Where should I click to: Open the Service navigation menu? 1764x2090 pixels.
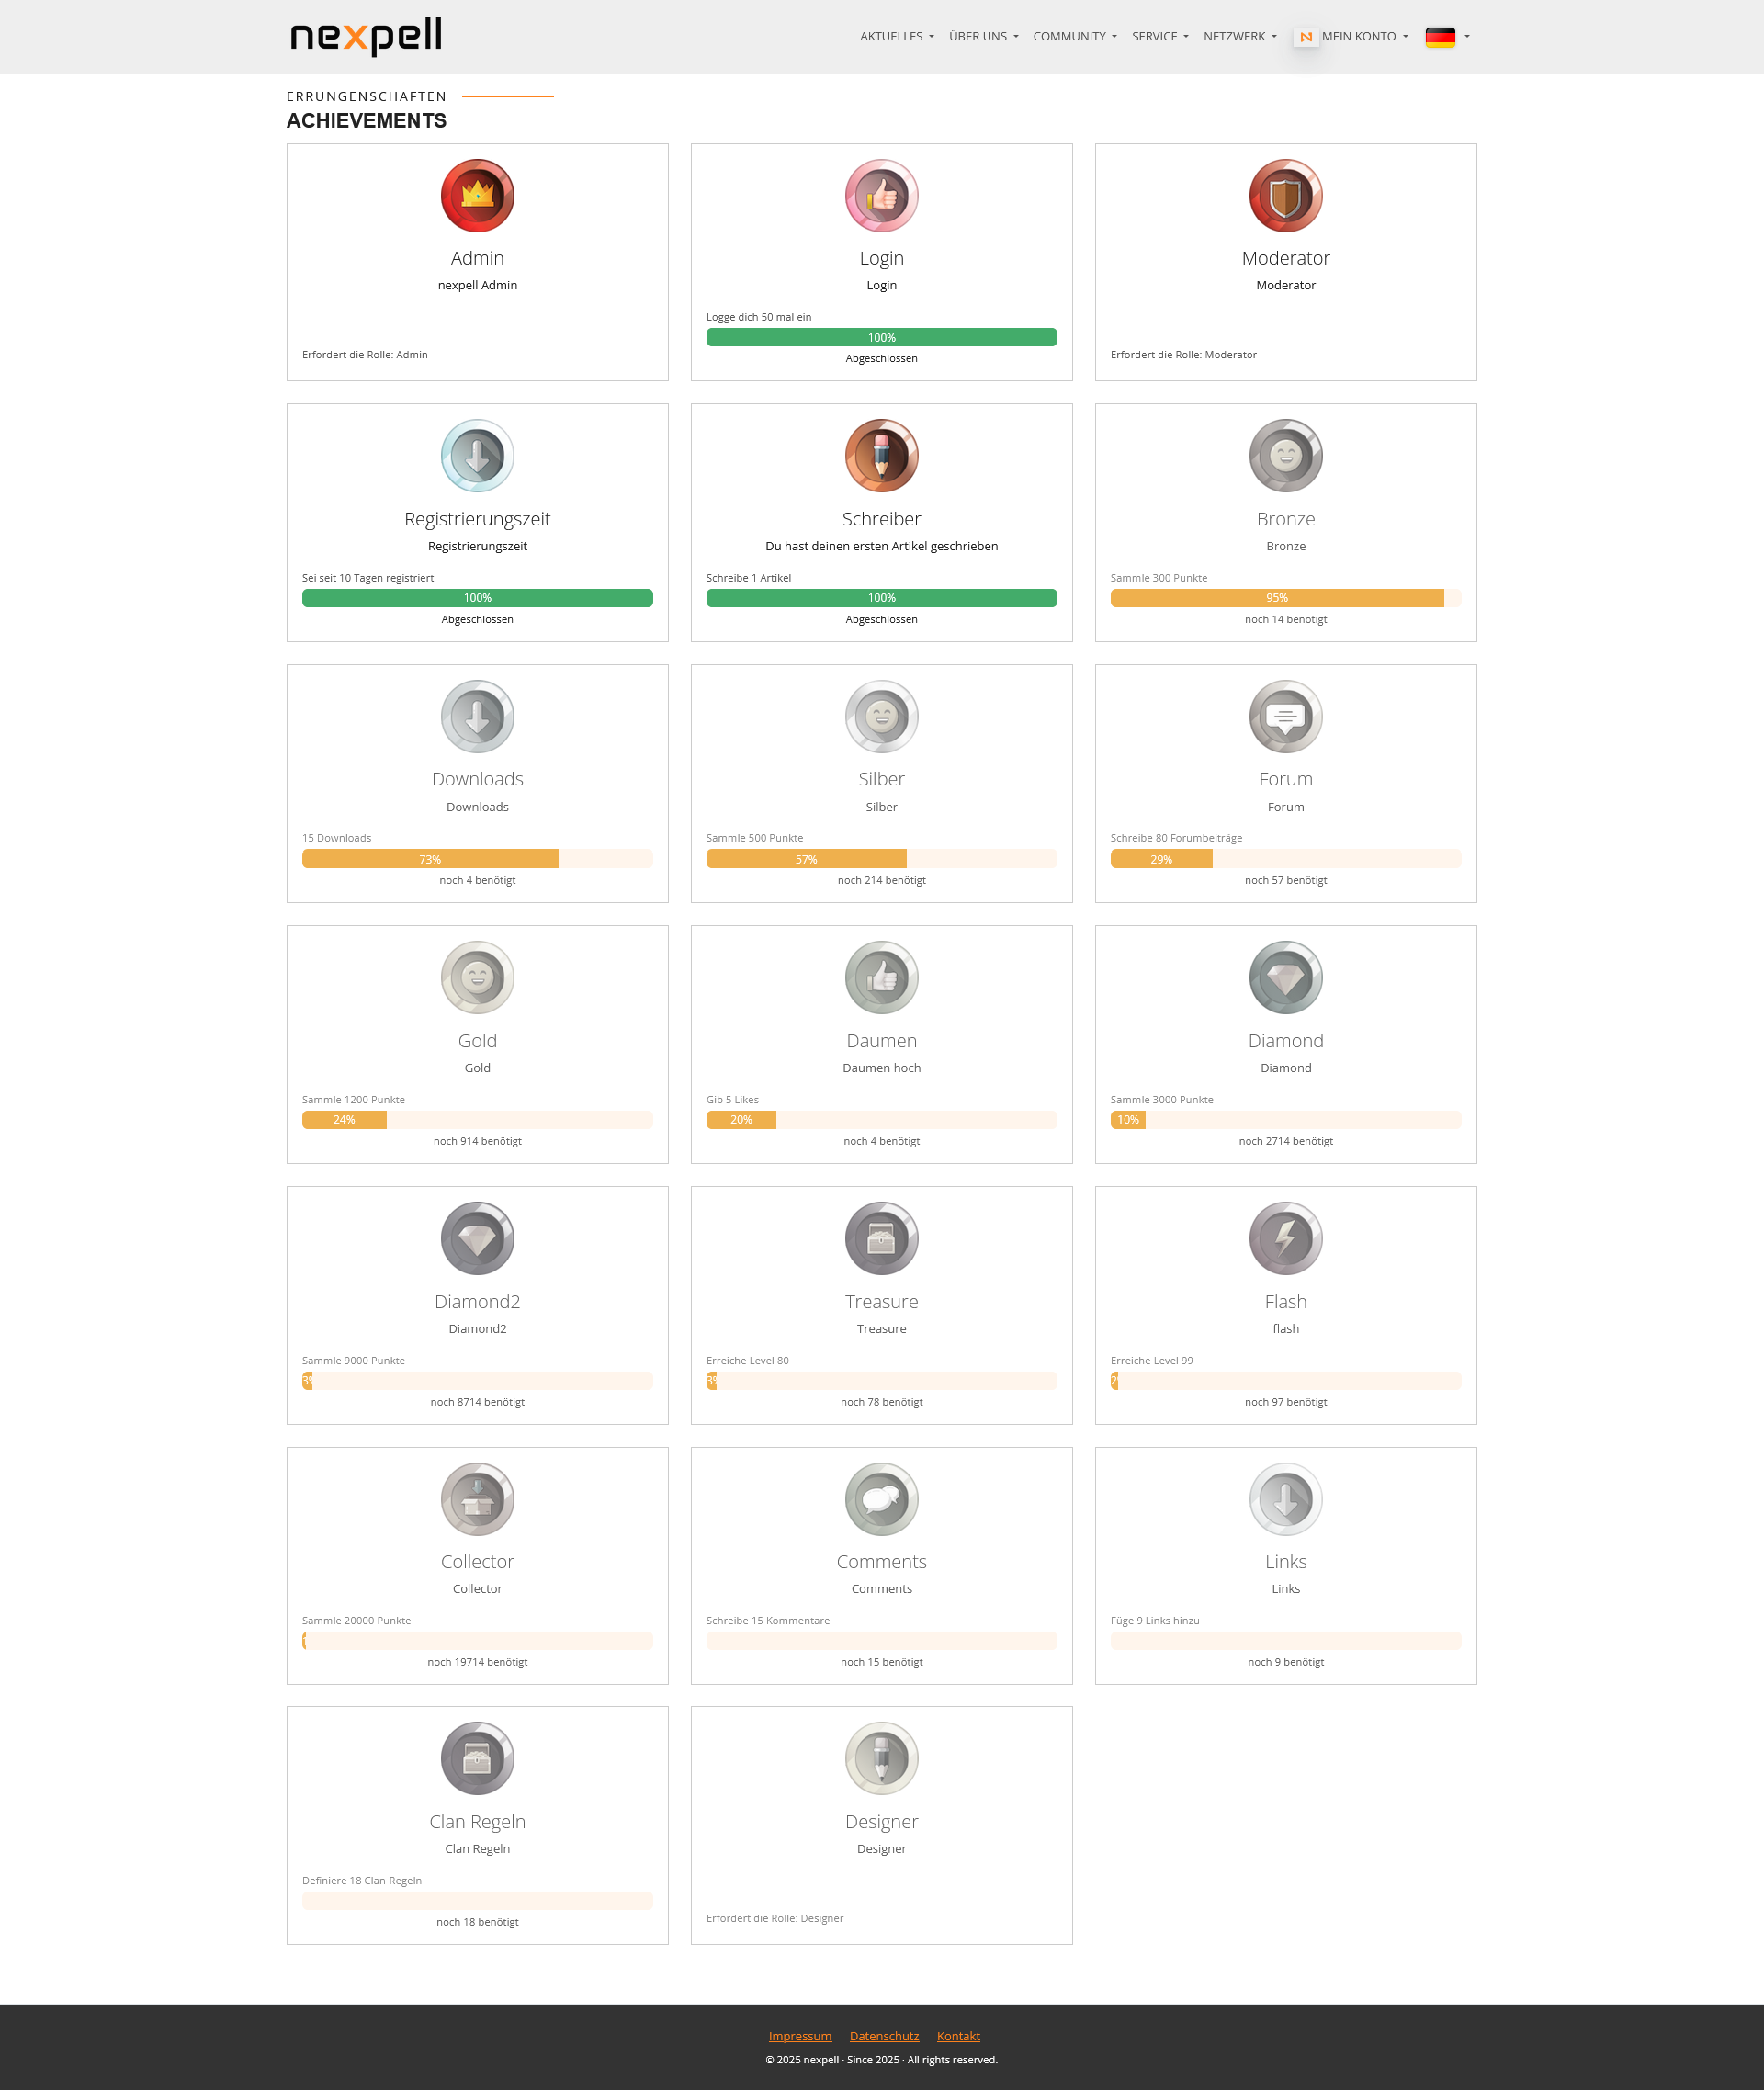click(1159, 37)
